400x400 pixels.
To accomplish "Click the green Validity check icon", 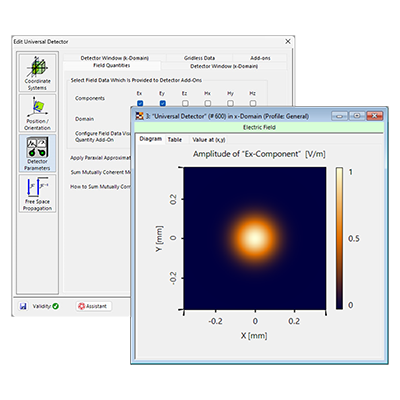I will coord(55,306).
